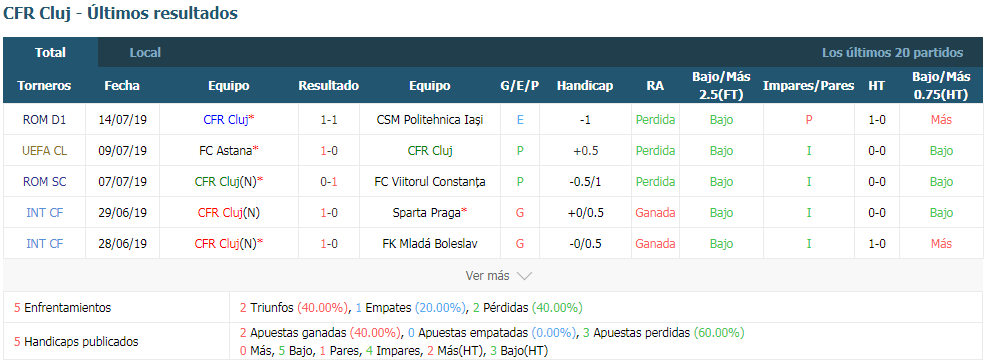This screenshot has width=989, height=360.
Task: Click the Impares/Pares column header
Action: pyautogui.click(x=809, y=86)
